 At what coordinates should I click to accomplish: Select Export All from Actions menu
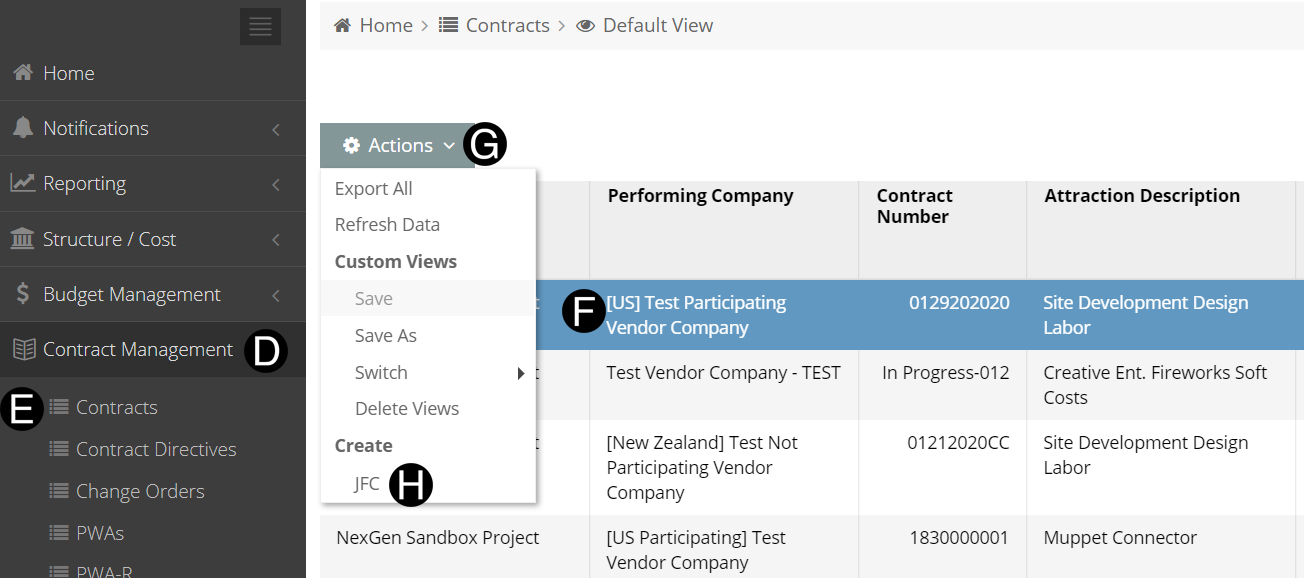pyautogui.click(x=374, y=189)
